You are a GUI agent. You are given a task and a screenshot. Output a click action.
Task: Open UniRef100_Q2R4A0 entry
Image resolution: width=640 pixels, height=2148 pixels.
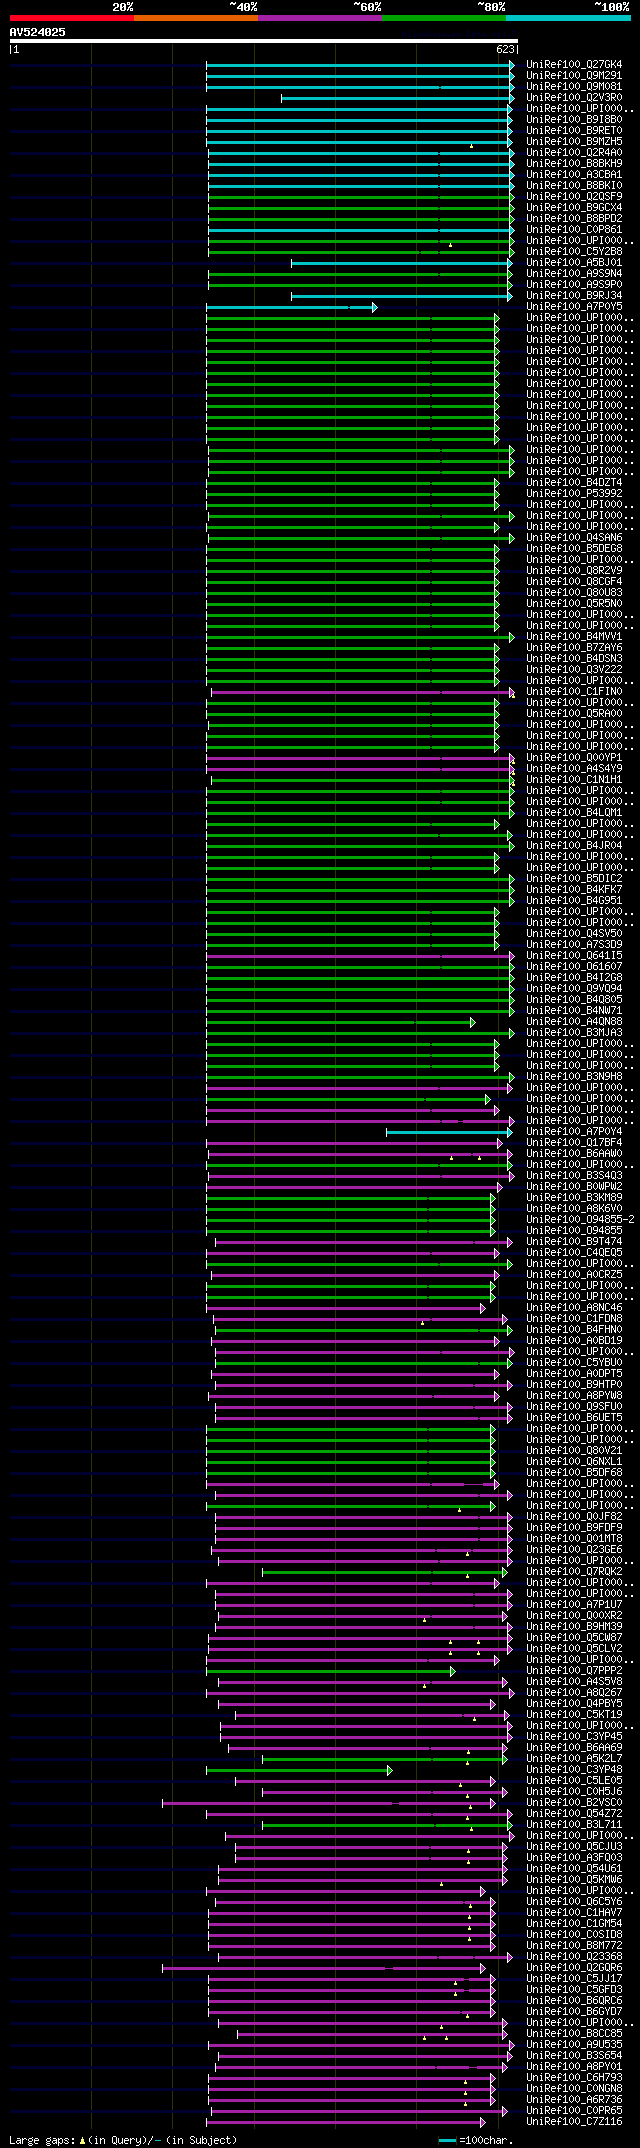(574, 152)
